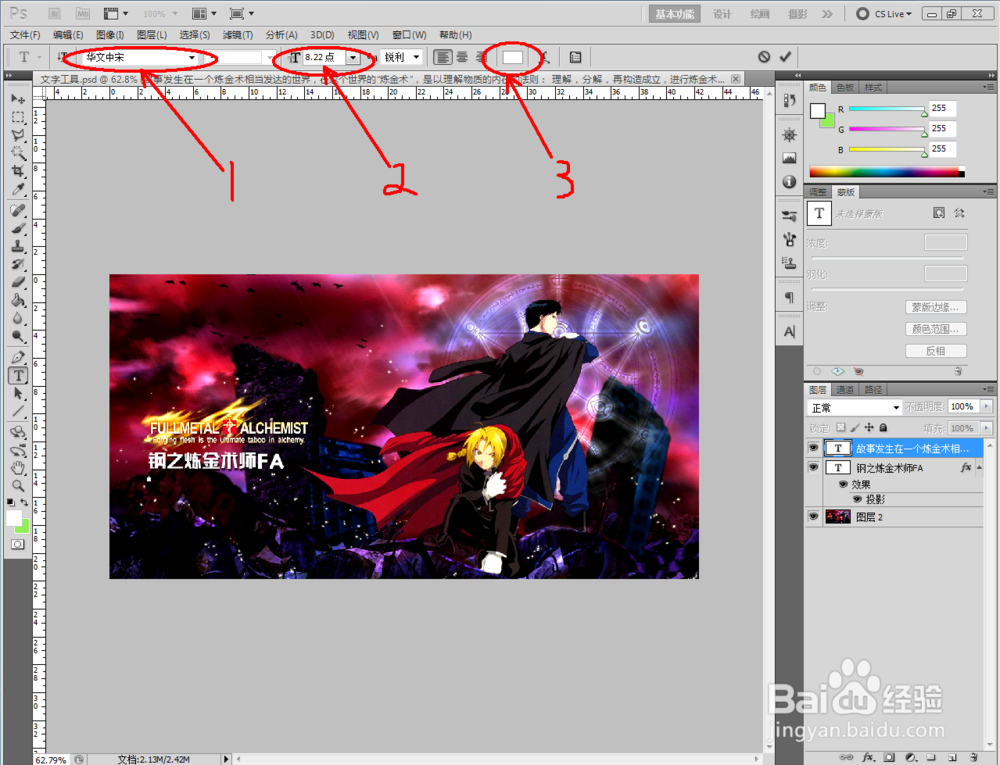Select the Crop tool
Screen dimensions: 1000x765
(18, 171)
